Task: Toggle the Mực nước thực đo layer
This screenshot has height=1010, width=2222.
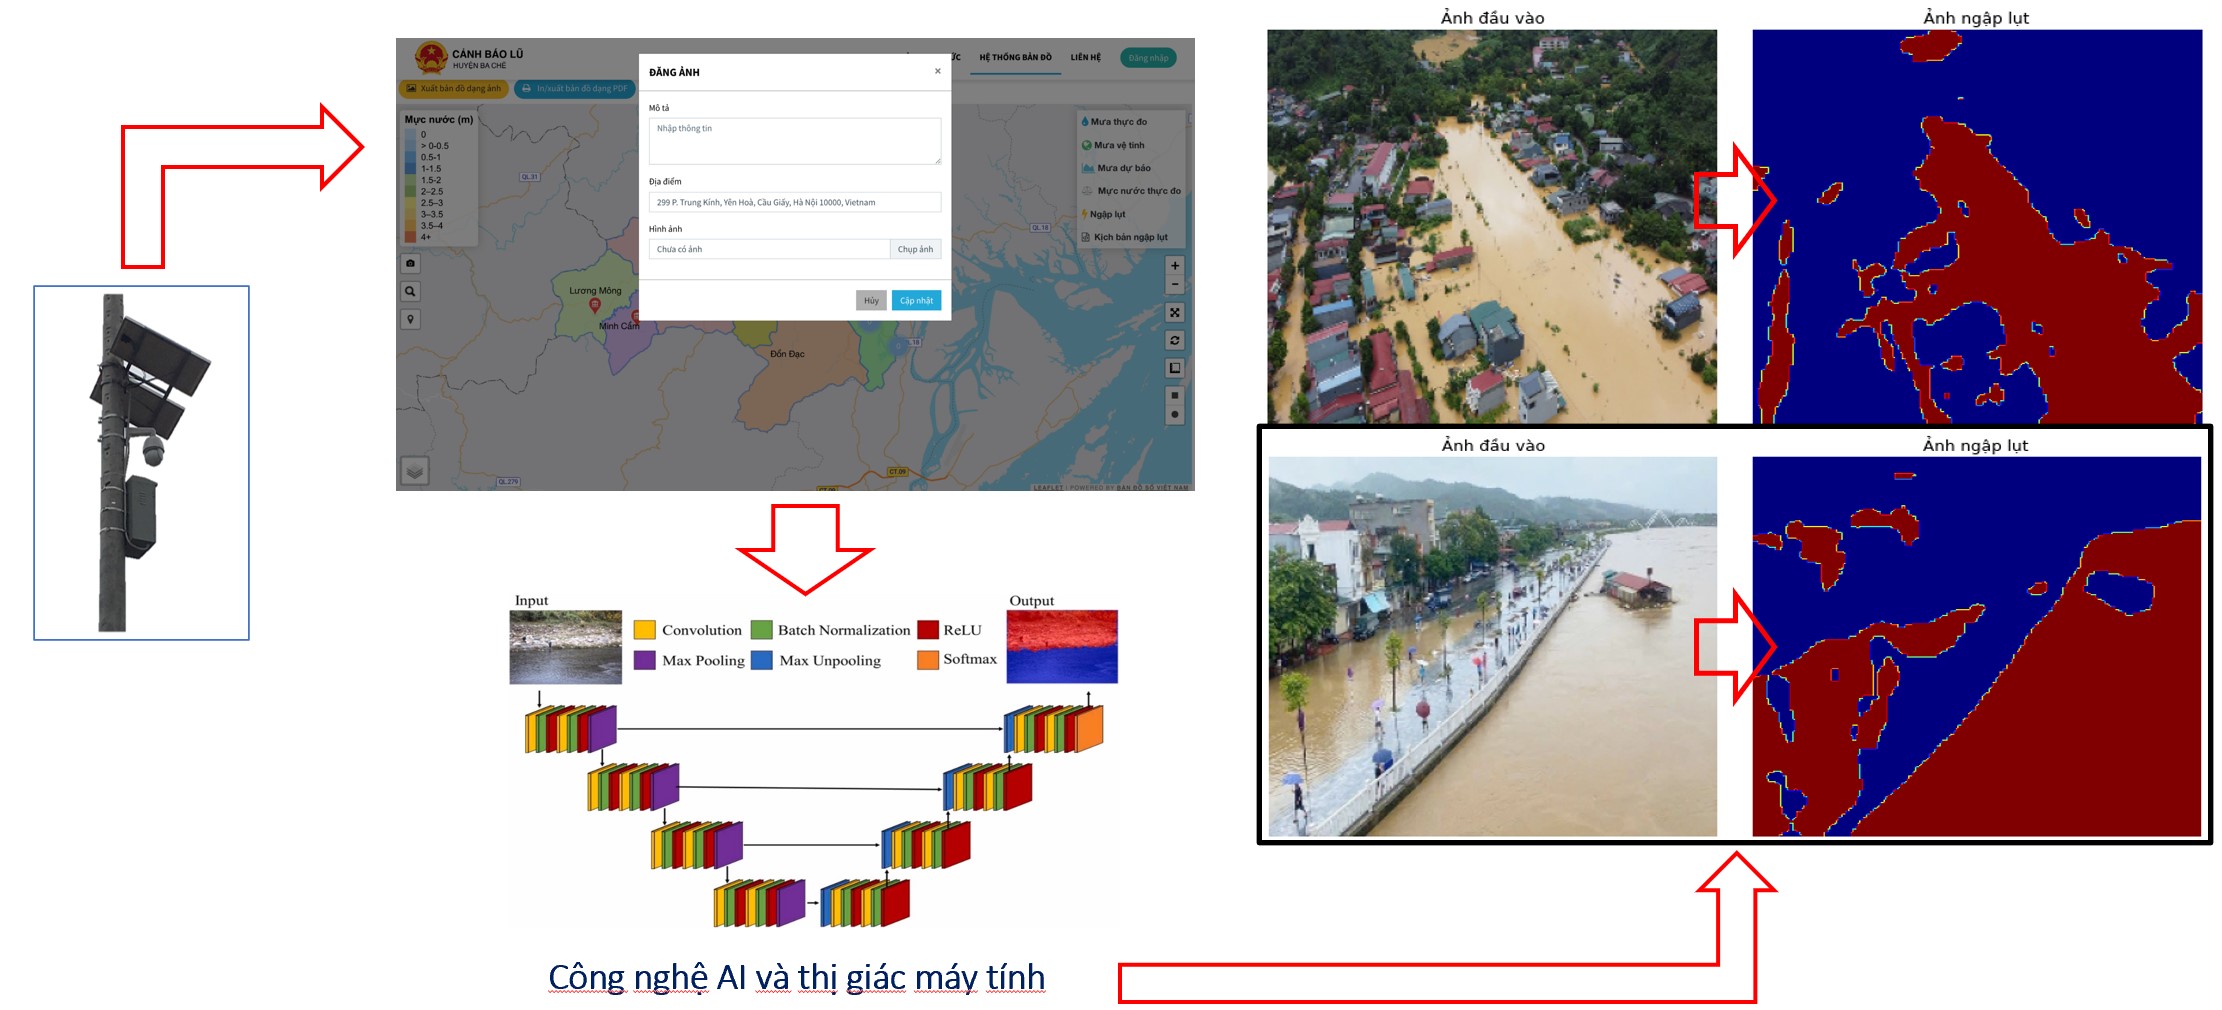Action: pos(1131,191)
